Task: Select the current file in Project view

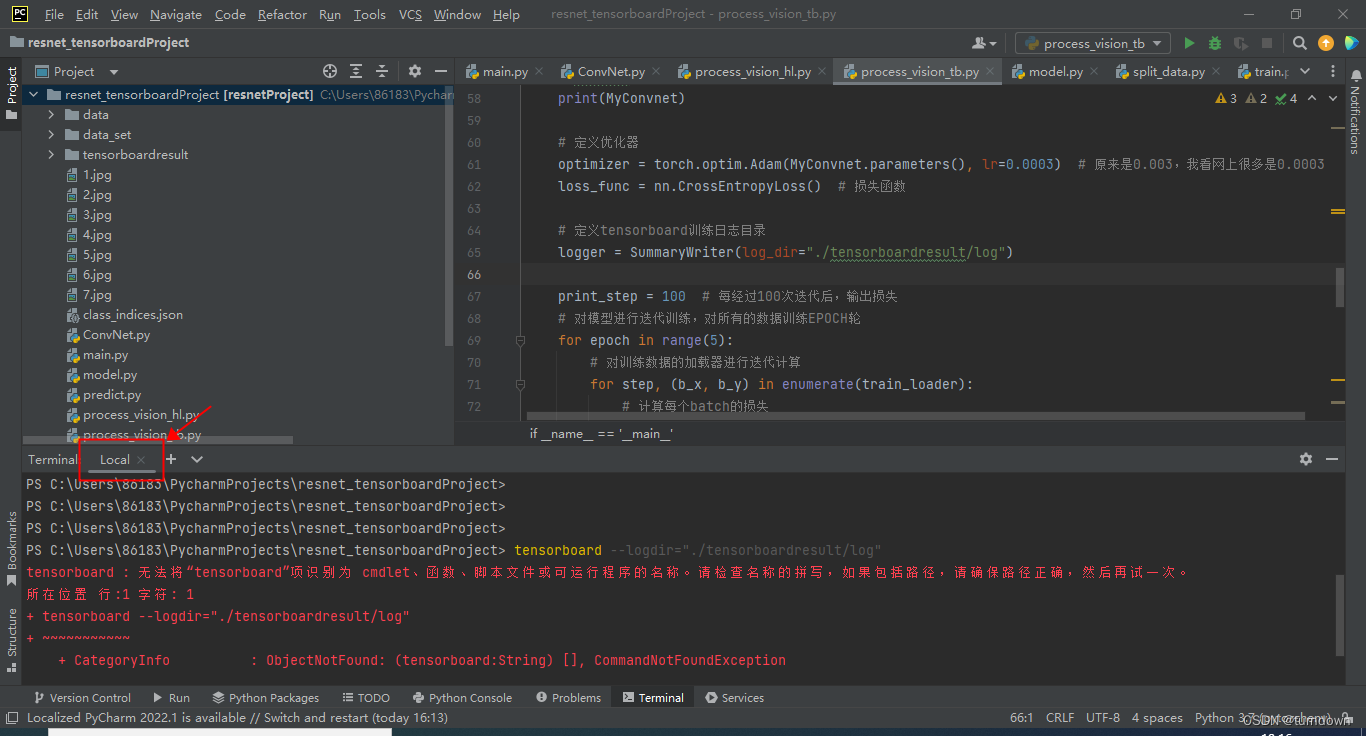Action: (x=330, y=72)
